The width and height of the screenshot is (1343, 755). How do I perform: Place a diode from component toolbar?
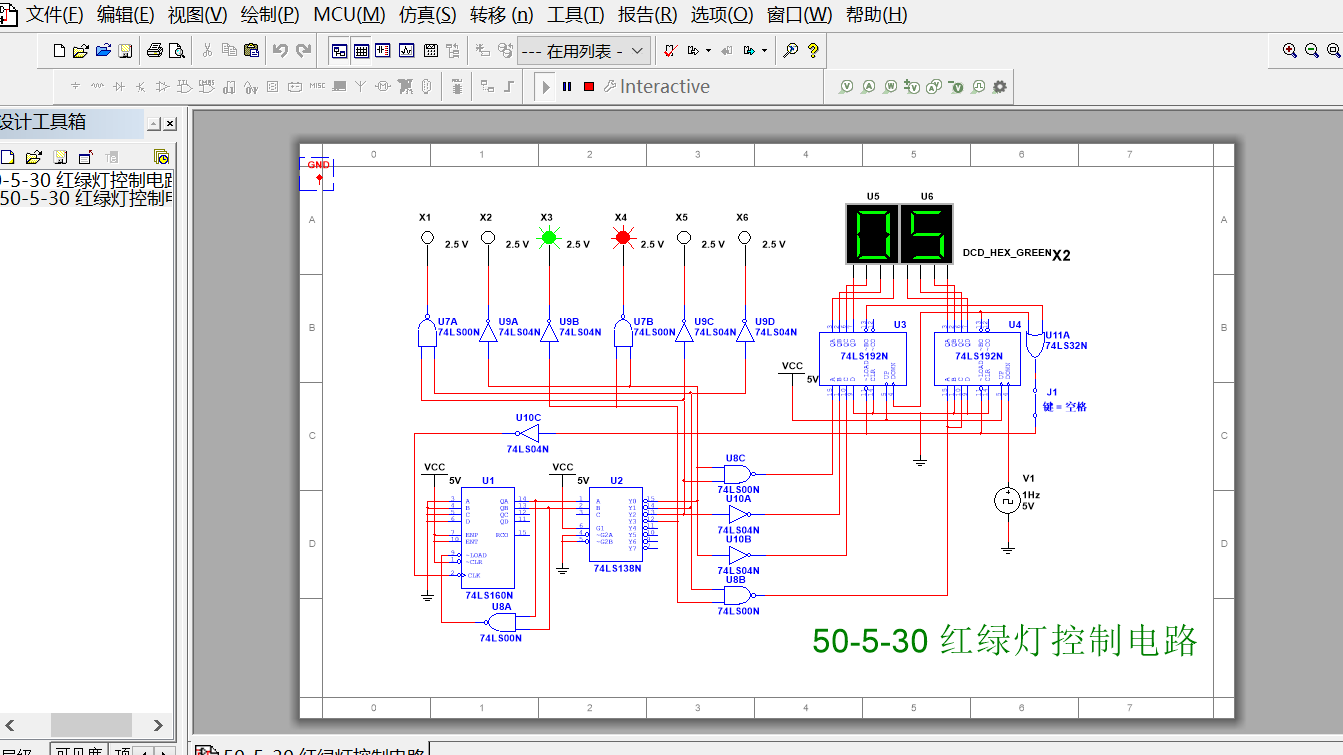[x=119, y=87]
